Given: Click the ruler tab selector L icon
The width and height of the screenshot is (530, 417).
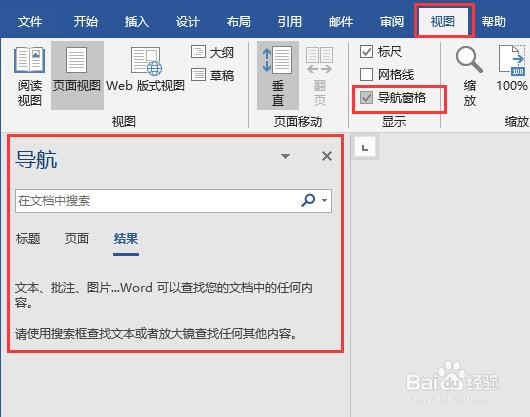Looking at the screenshot, I should point(365,147).
